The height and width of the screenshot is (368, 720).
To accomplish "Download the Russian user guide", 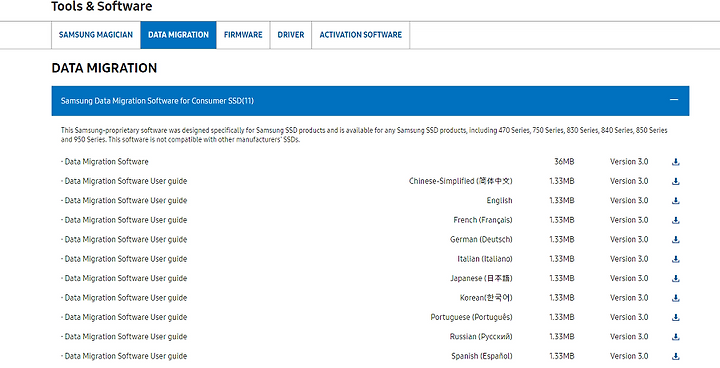I will click(x=675, y=337).
